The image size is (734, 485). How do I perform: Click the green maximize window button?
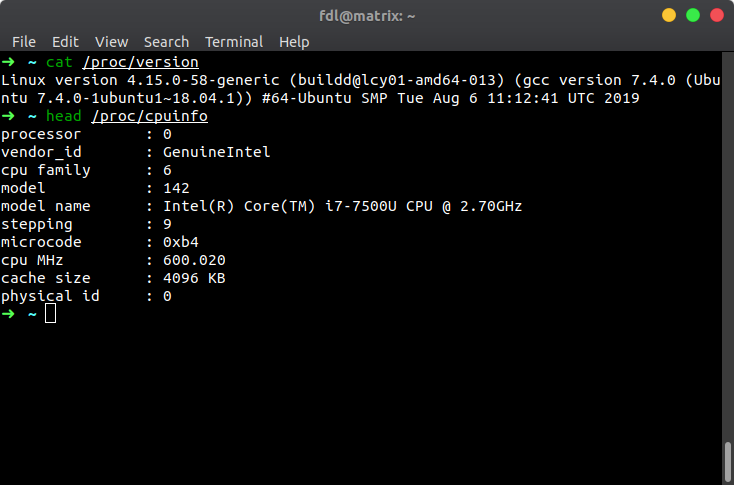[x=693, y=15]
